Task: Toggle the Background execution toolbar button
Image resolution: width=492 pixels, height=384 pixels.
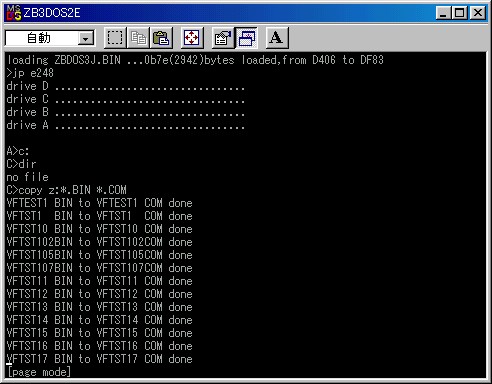Action: 246,38
